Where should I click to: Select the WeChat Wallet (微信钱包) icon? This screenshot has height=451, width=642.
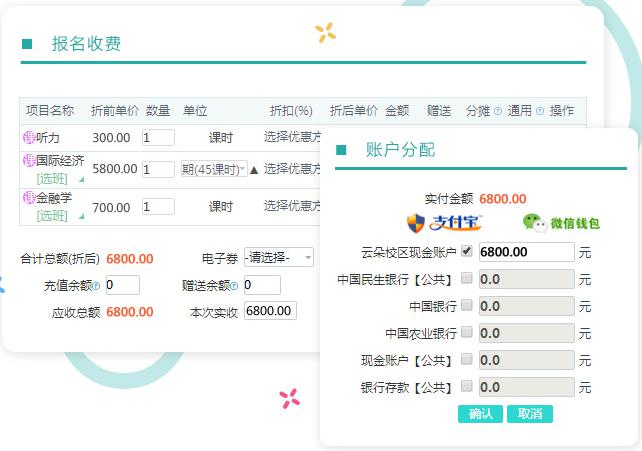tap(561, 223)
